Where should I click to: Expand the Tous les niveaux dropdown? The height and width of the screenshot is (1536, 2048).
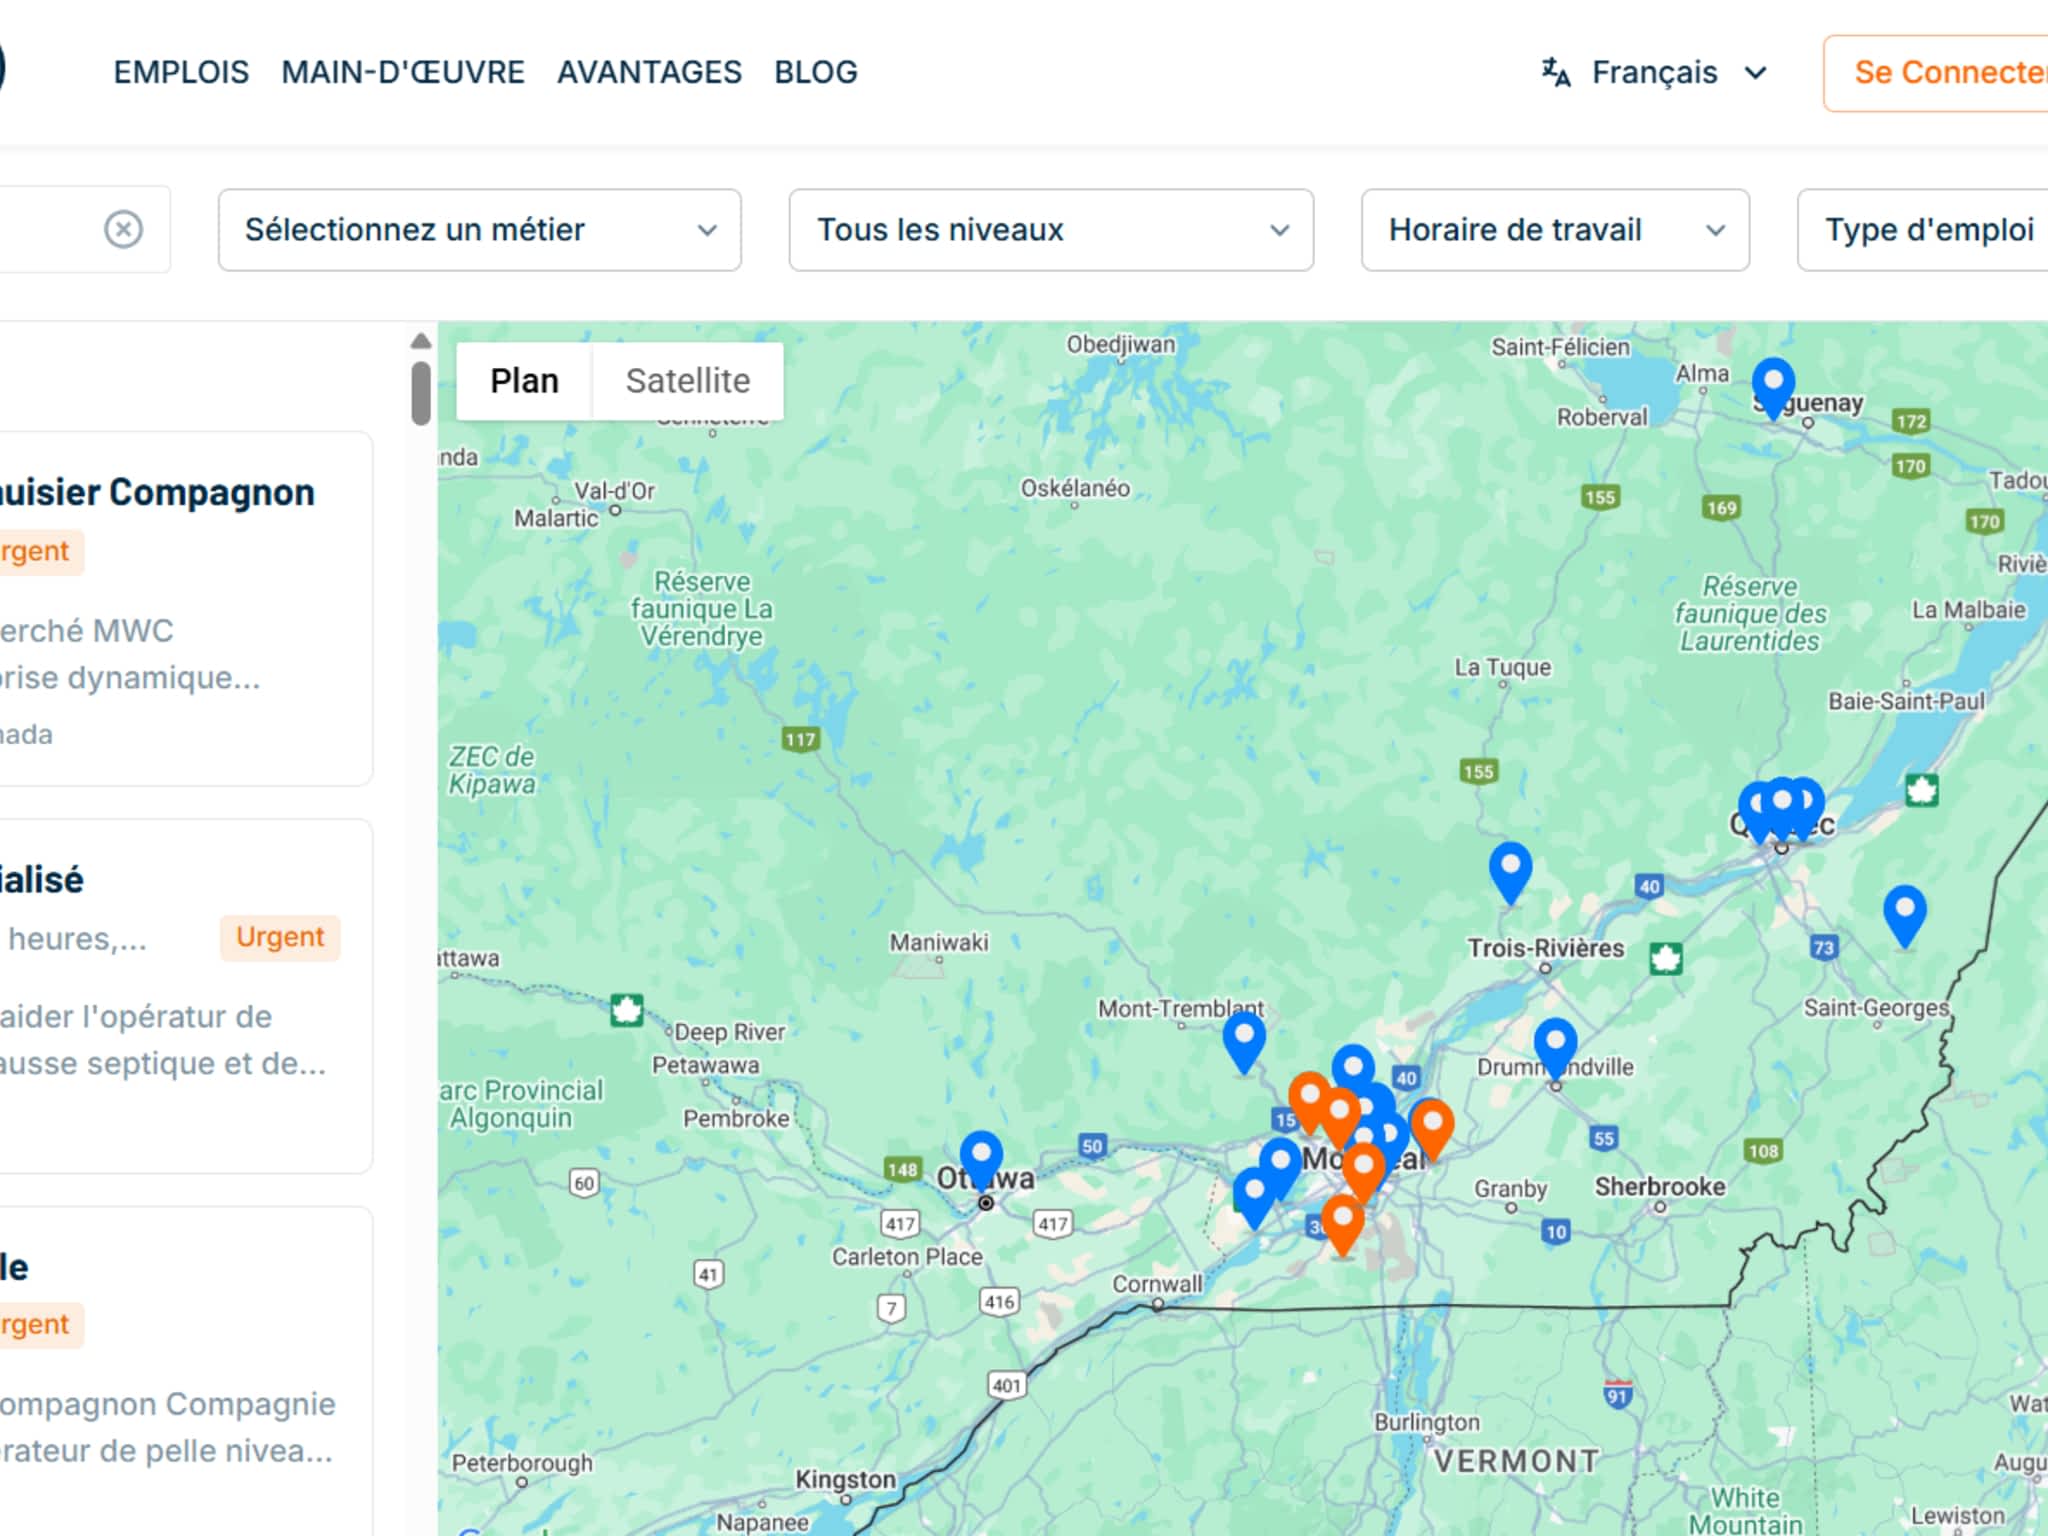[1050, 230]
